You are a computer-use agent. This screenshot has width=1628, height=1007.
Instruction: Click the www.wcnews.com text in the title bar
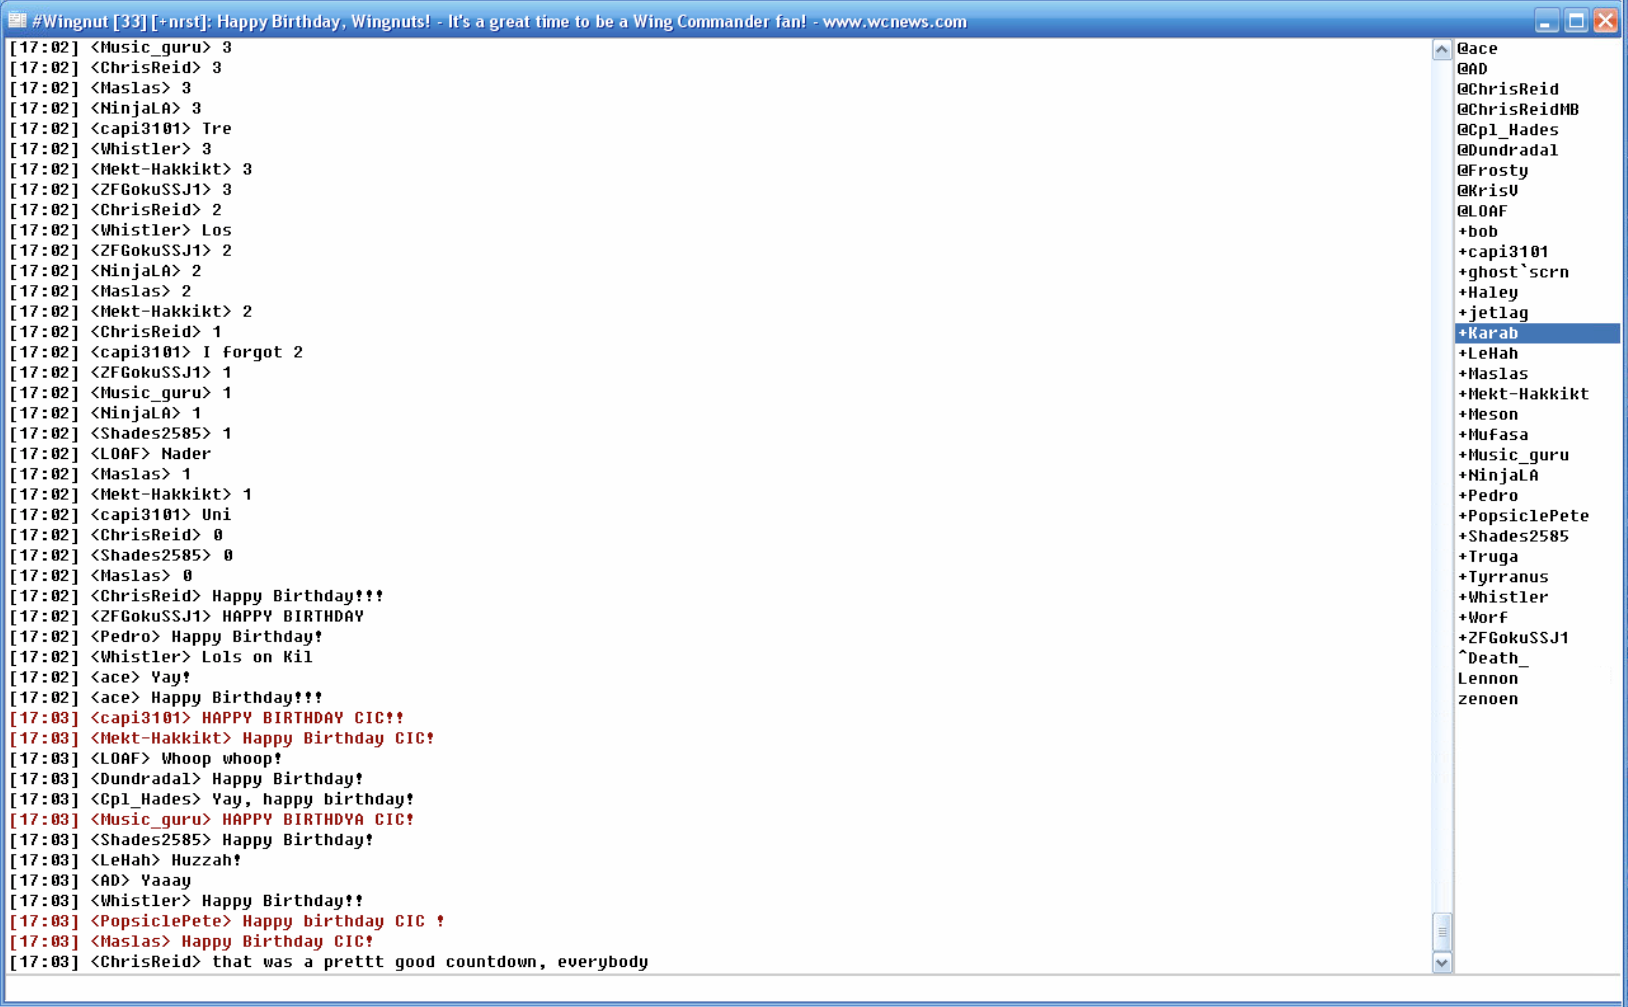point(894,21)
